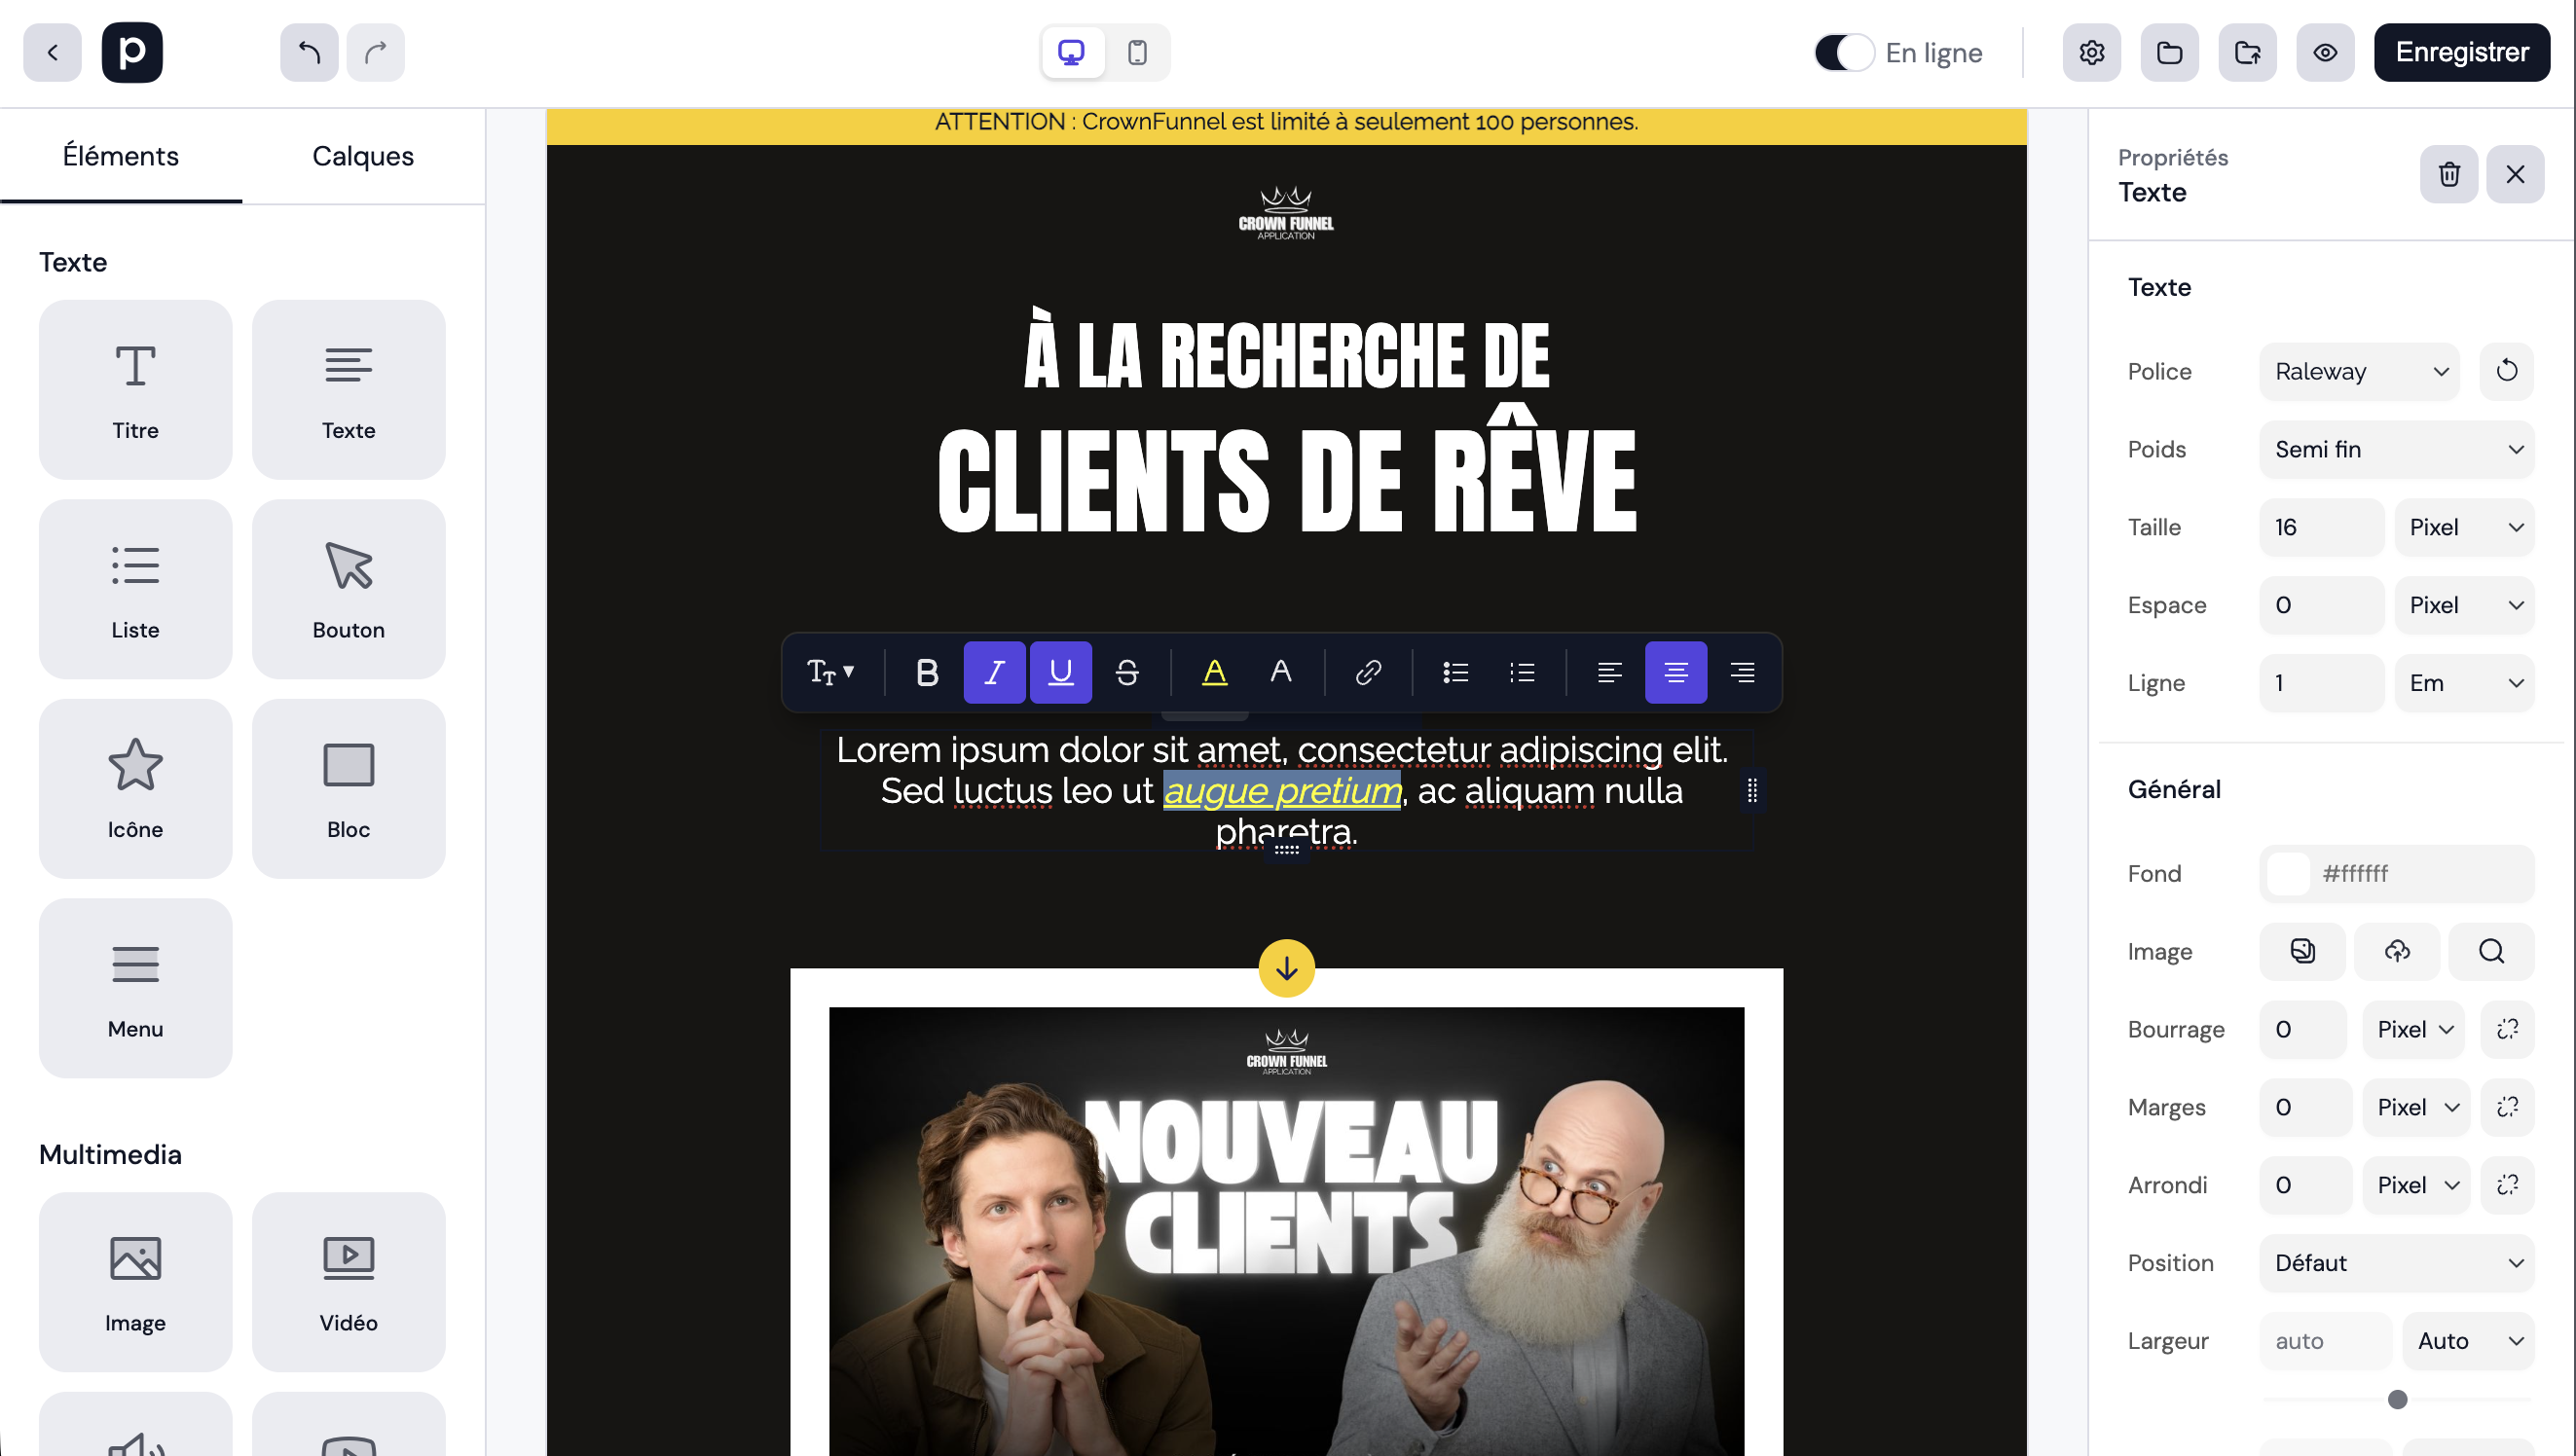Toggle the En ligne switch

tap(1843, 52)
